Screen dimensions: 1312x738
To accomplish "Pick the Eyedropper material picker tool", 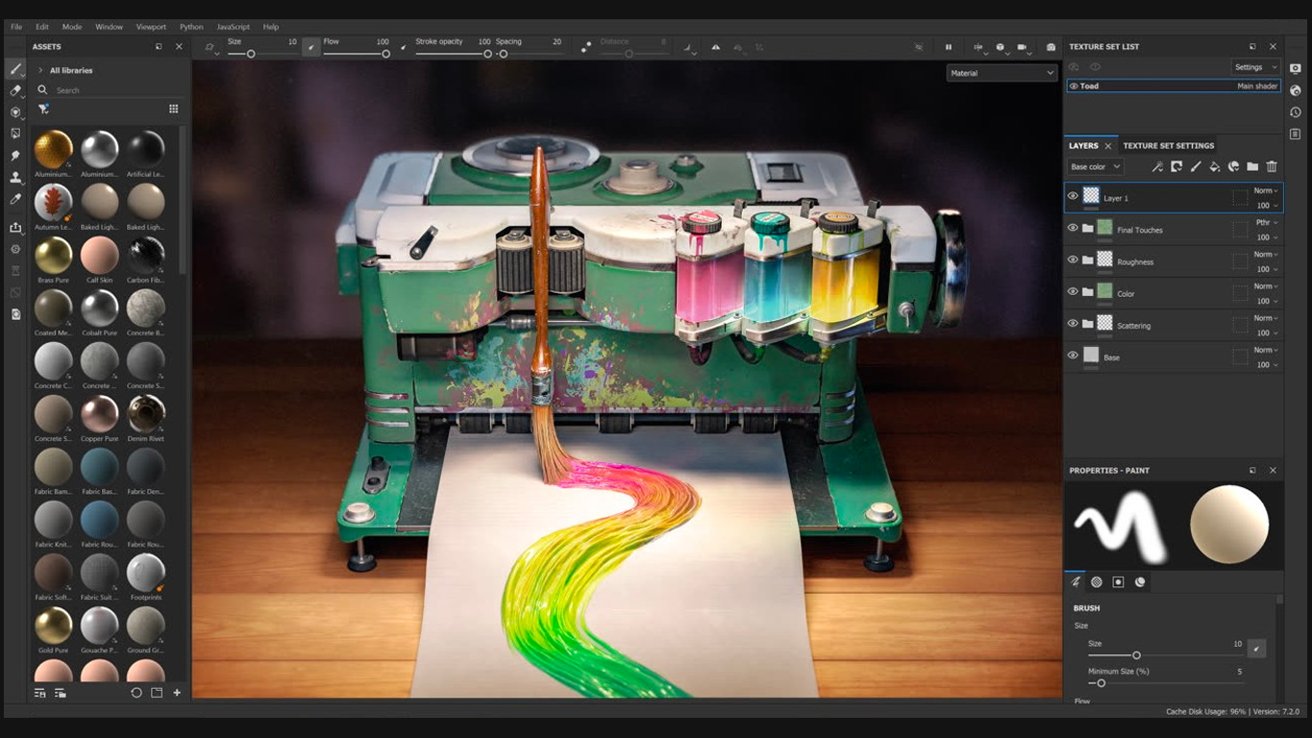I will [x=15, y=199].
